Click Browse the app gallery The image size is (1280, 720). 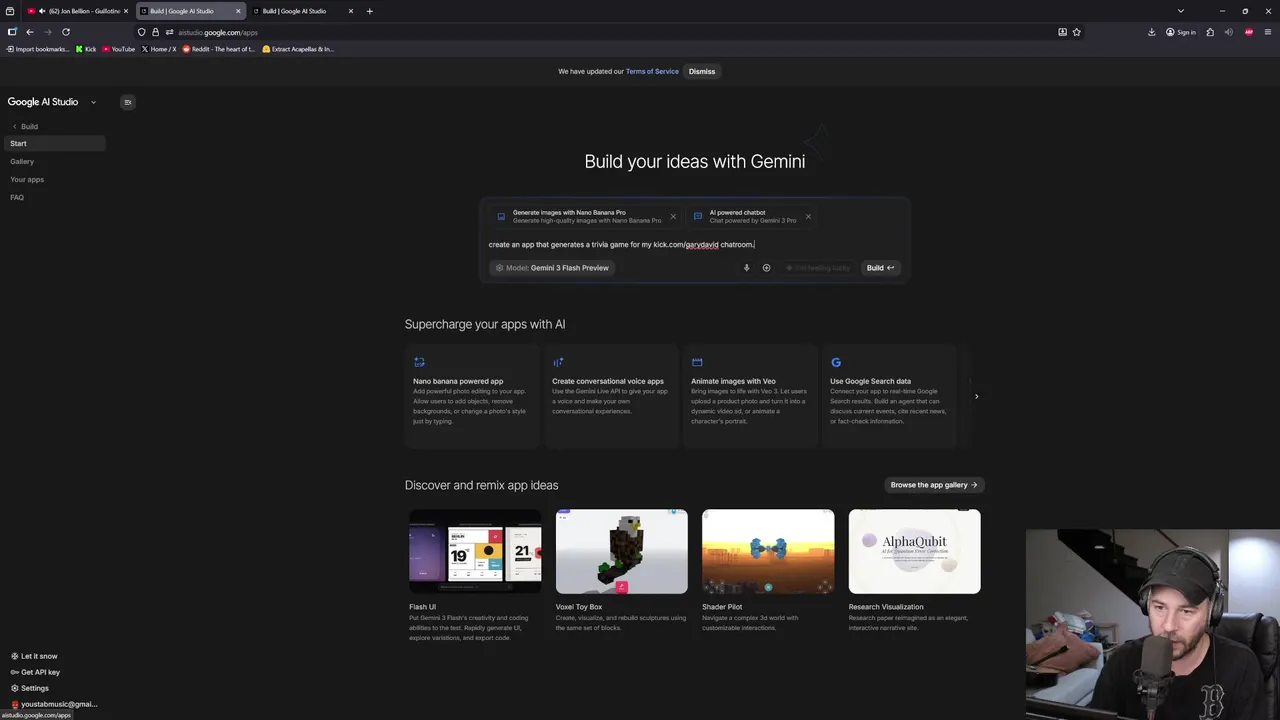coord(934,485)
